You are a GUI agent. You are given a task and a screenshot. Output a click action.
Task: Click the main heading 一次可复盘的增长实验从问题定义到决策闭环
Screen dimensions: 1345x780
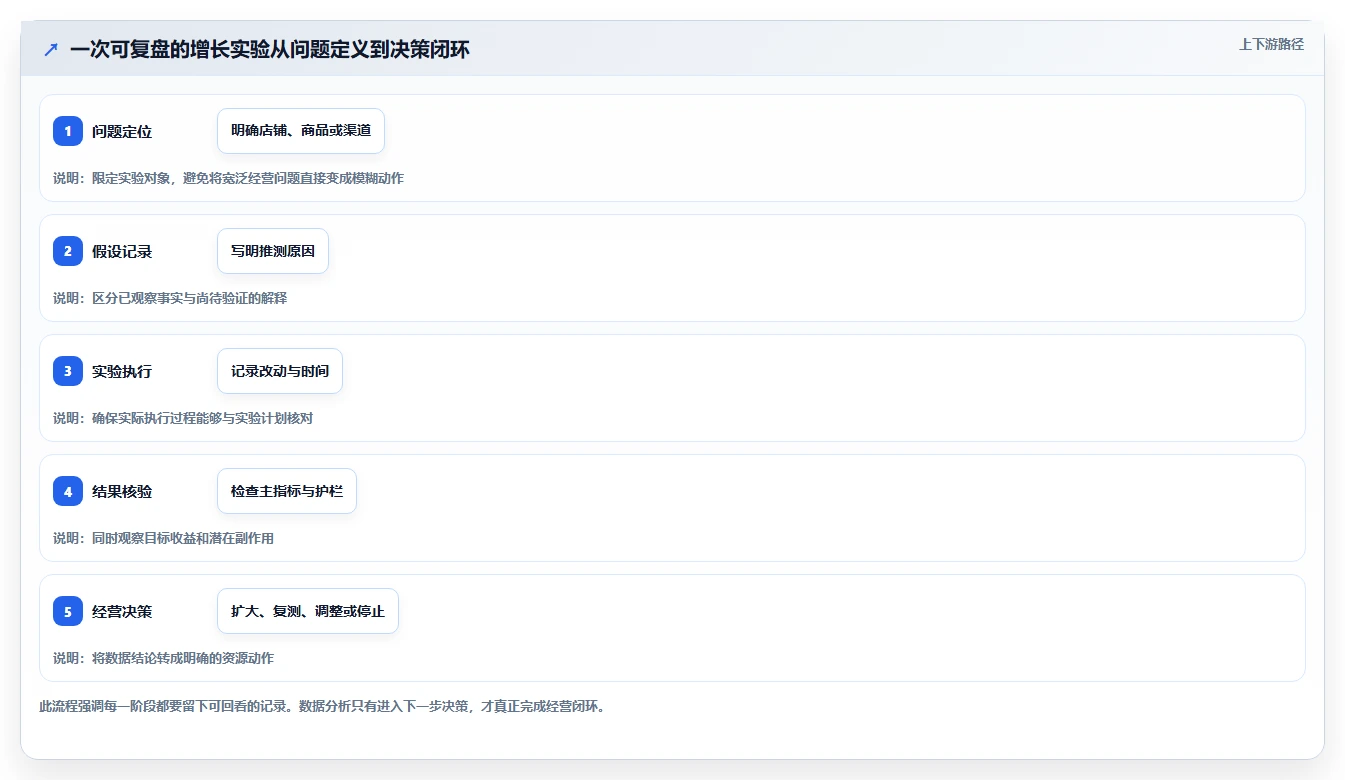[270, 49]
